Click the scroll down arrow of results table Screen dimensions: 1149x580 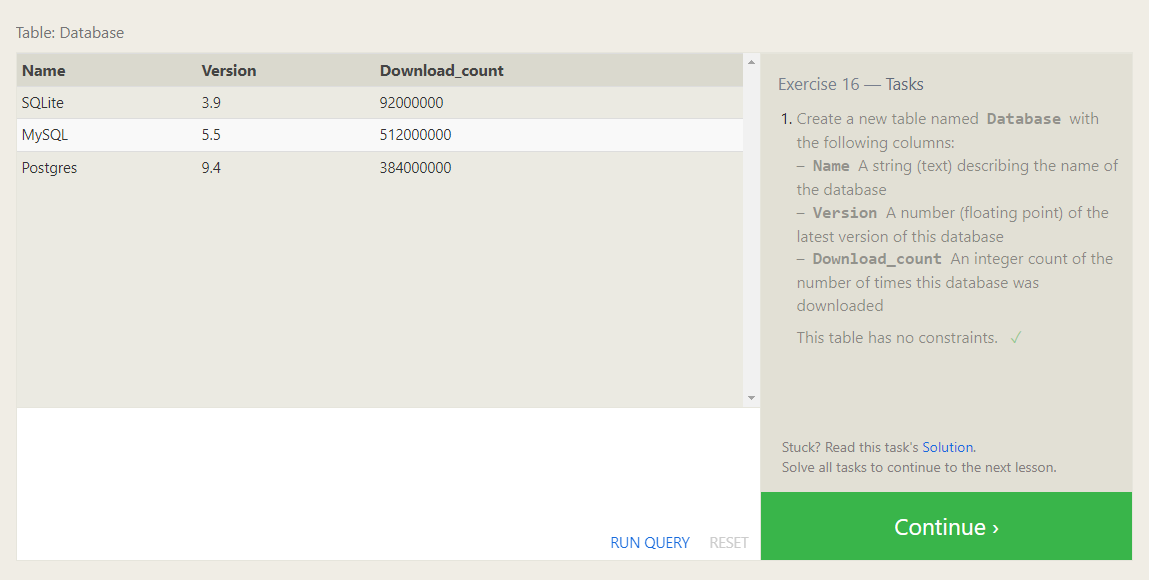tap(751, 398)
